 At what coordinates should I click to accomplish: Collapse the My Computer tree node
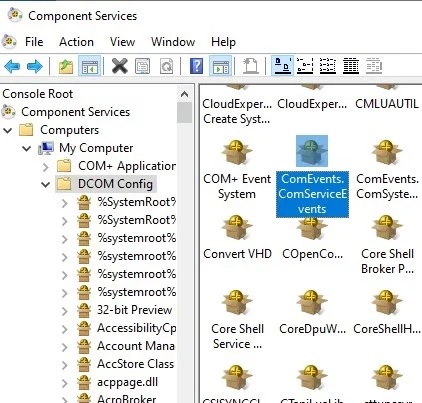(27, 148)
